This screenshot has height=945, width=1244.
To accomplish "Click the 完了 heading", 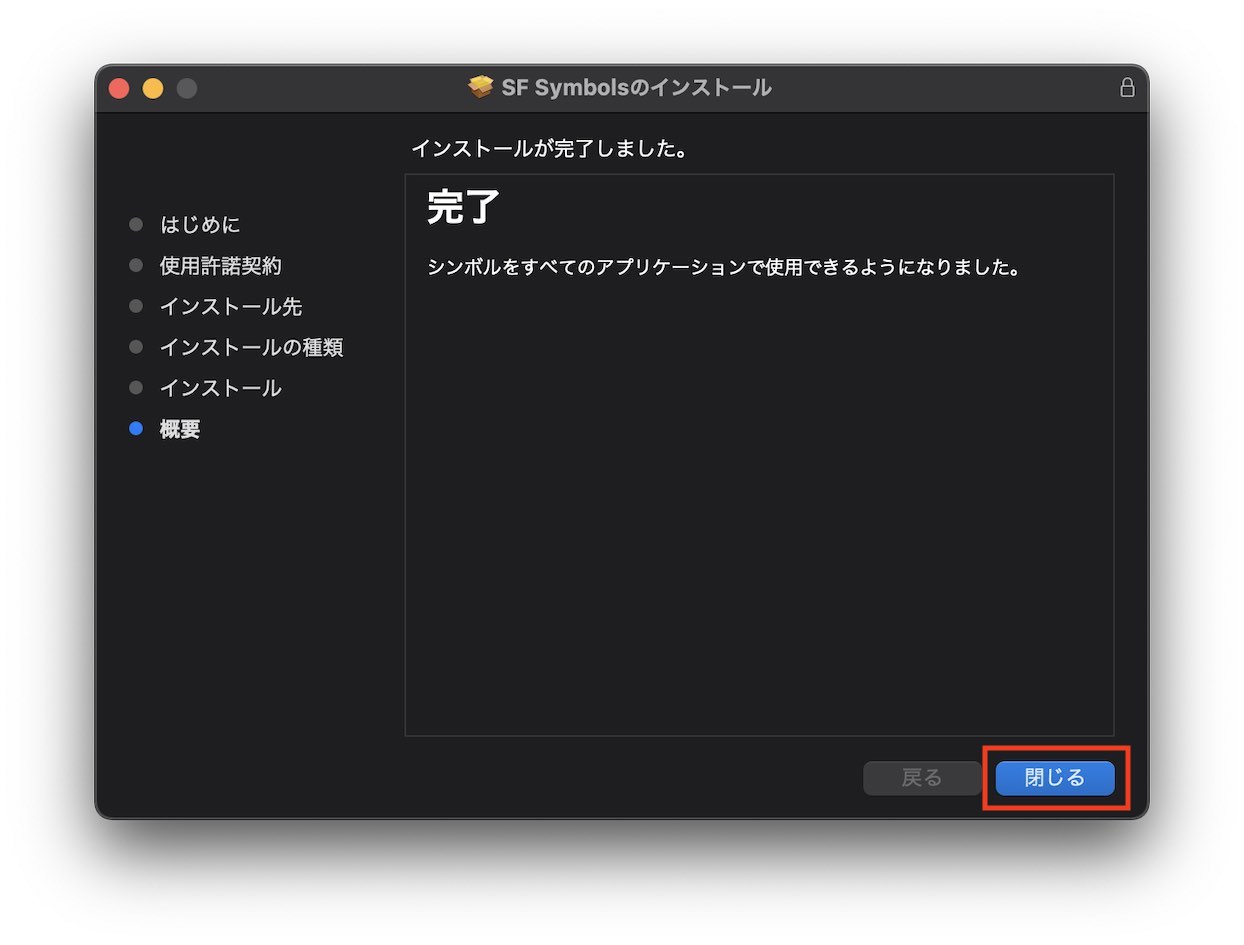I will [463, 207].
